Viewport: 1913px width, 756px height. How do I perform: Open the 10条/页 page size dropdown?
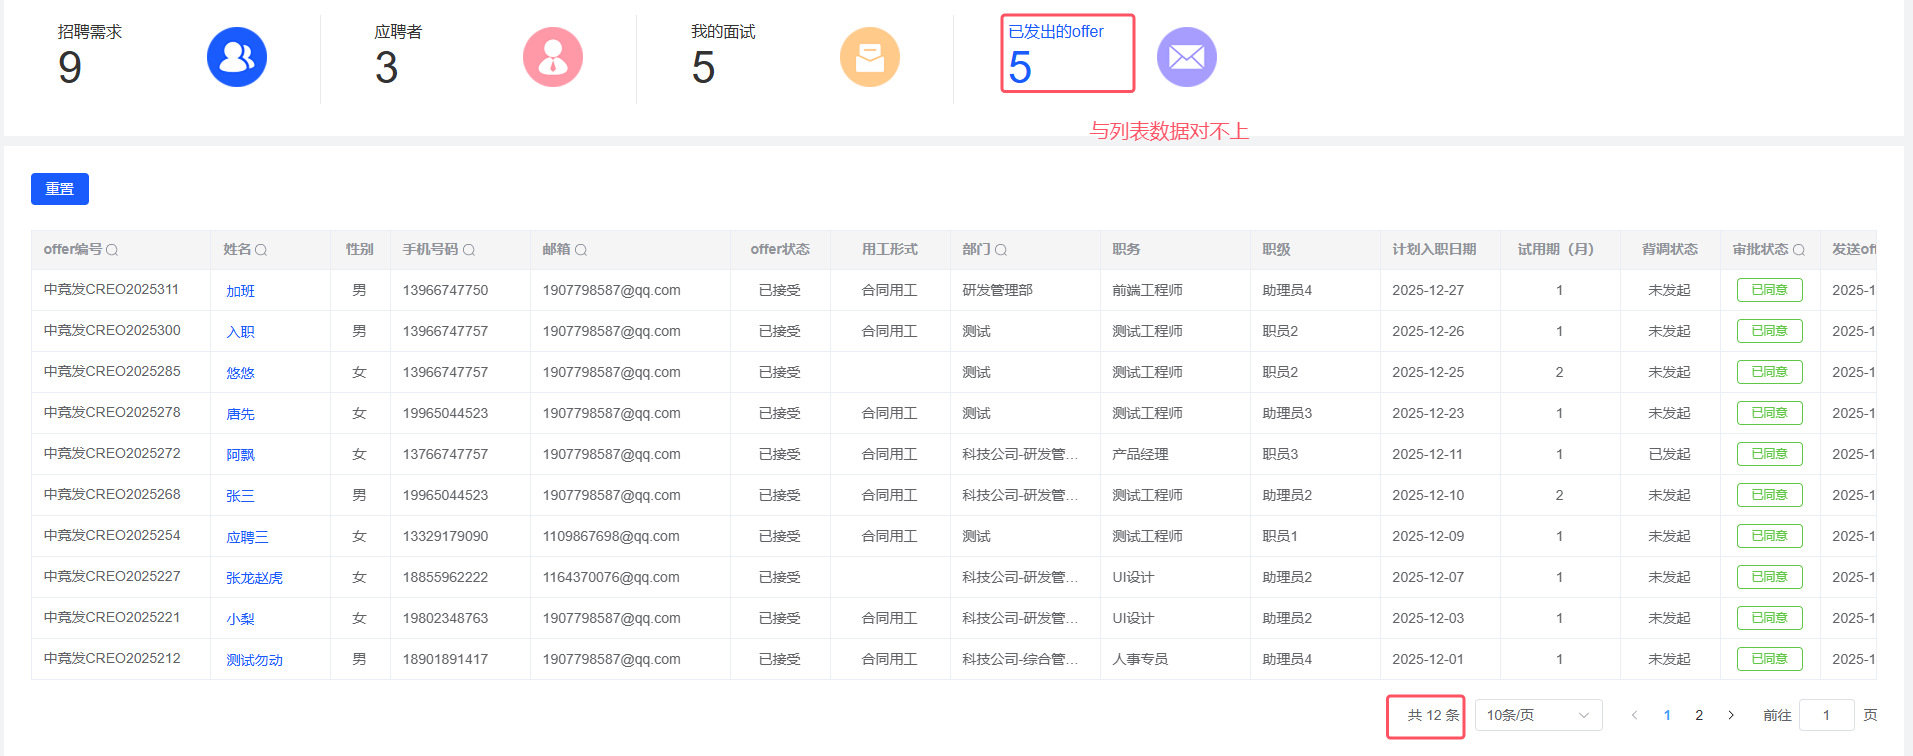[x=1538, y=715]
